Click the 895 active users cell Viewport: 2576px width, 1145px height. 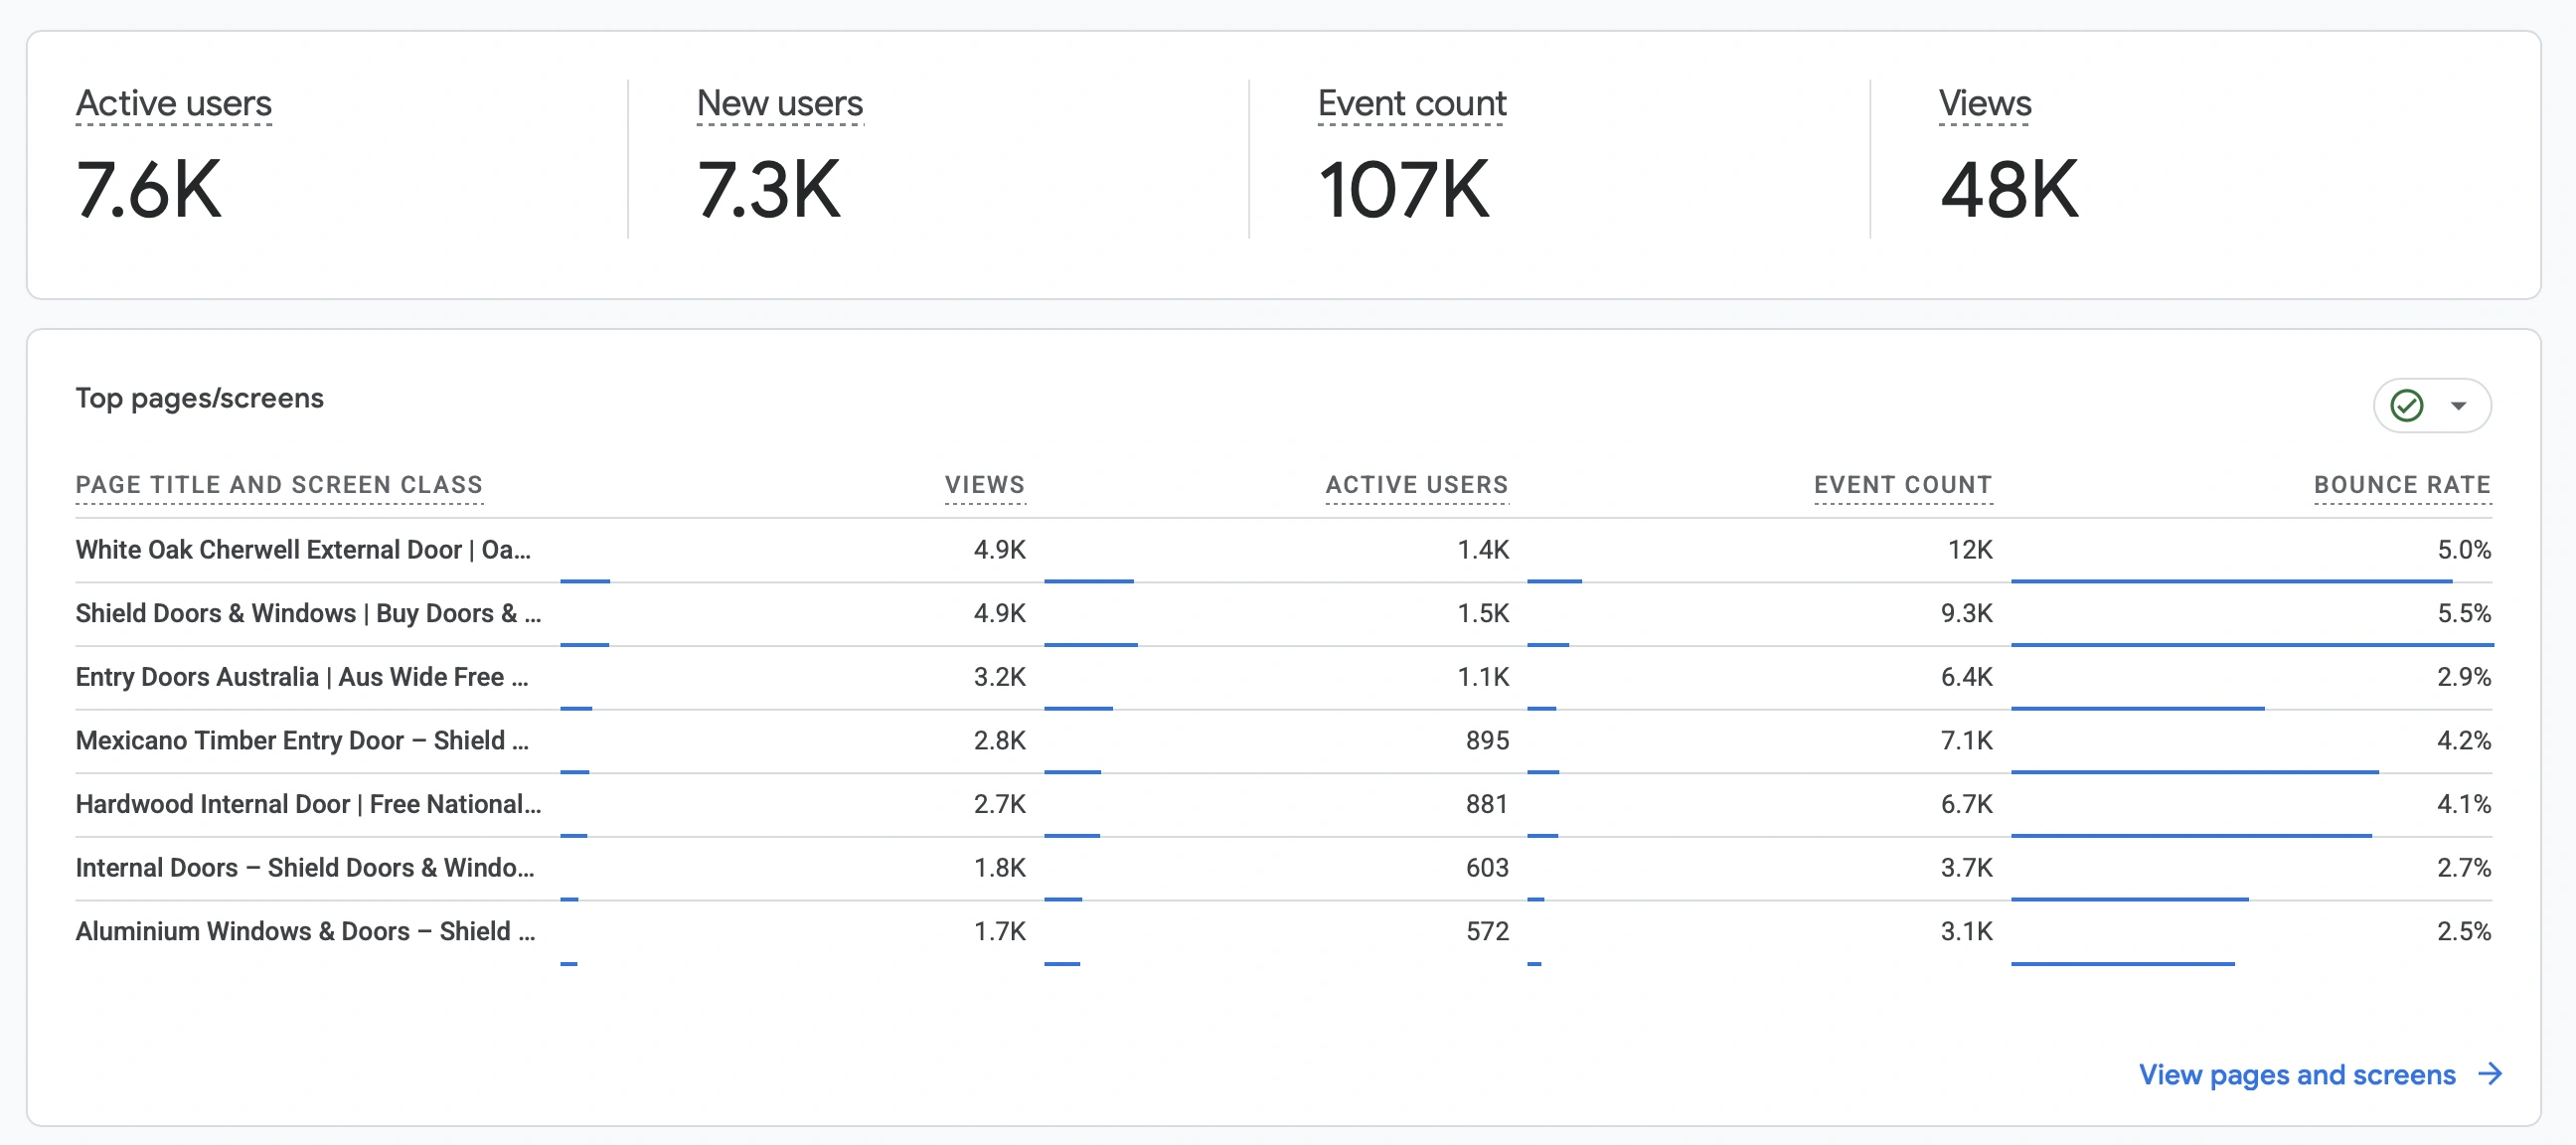click(x=1487, y=741)
